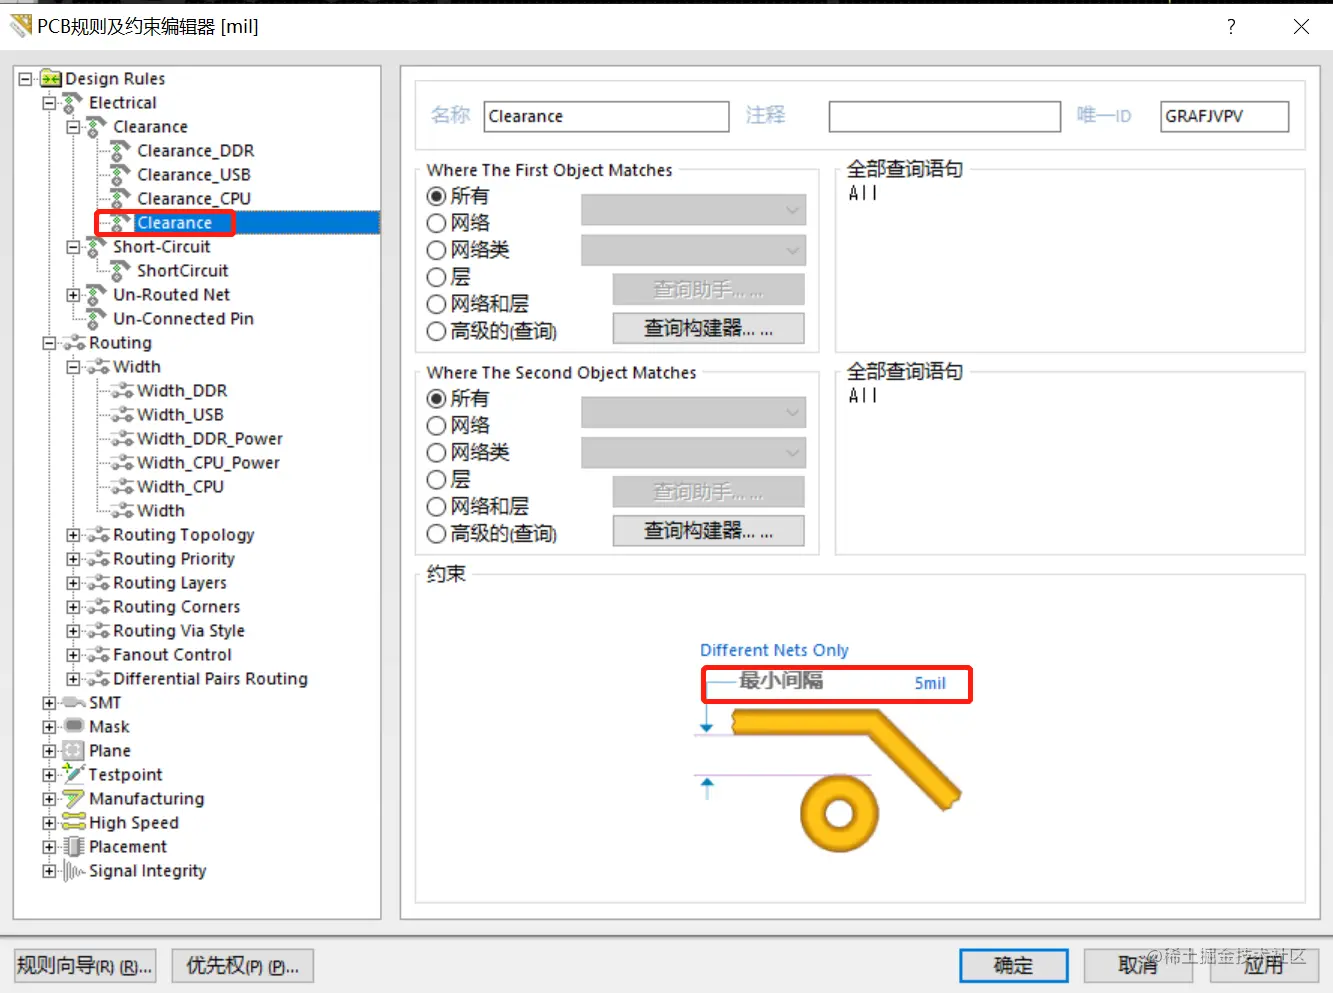Select 网络类 radio in First Object Matches
Screen dimensions: 1333x993
436,250
